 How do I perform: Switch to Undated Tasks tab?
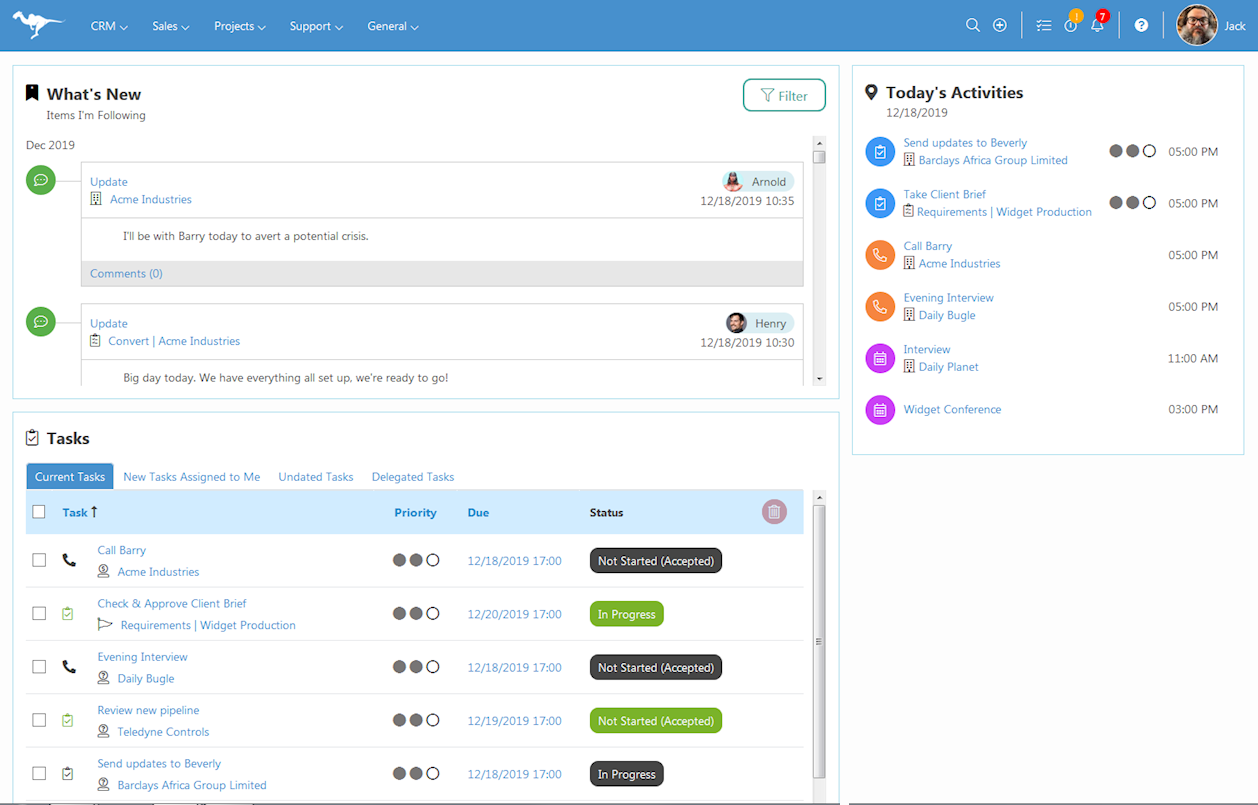coord(316,477)
